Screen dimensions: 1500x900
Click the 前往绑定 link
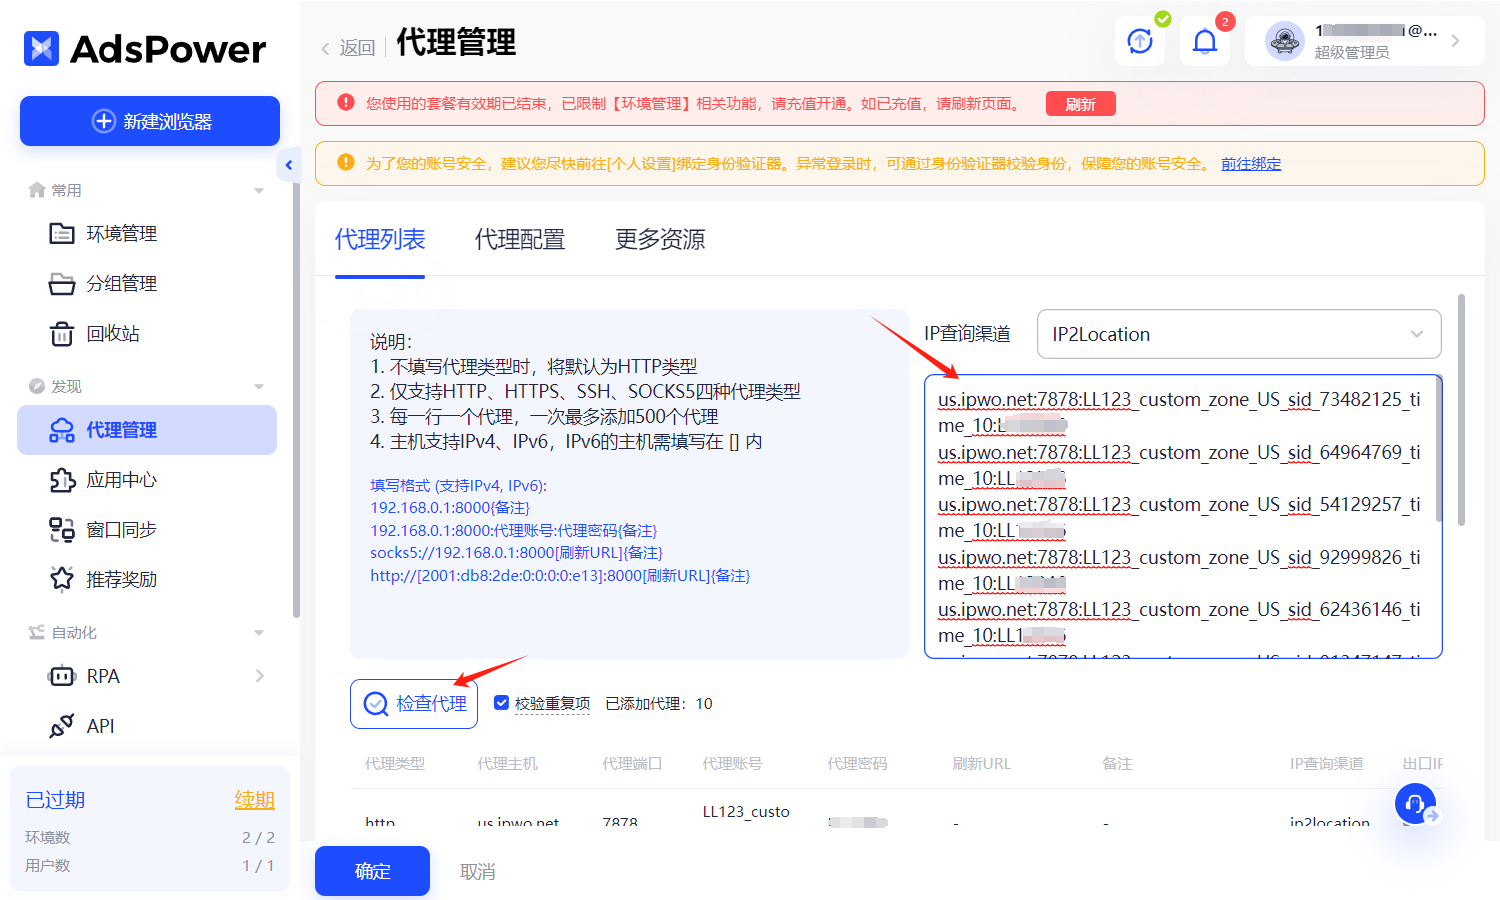[1251, 164]
